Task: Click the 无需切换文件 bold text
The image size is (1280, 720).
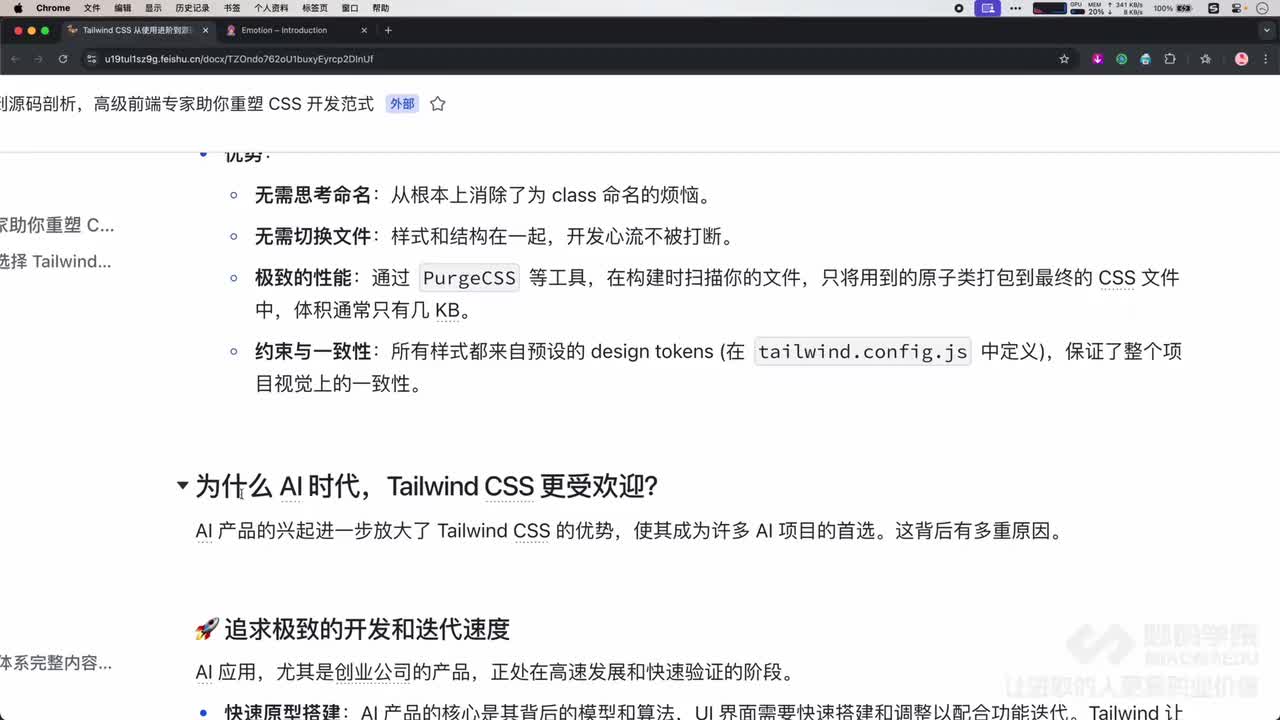Action: tap(313, 237)
